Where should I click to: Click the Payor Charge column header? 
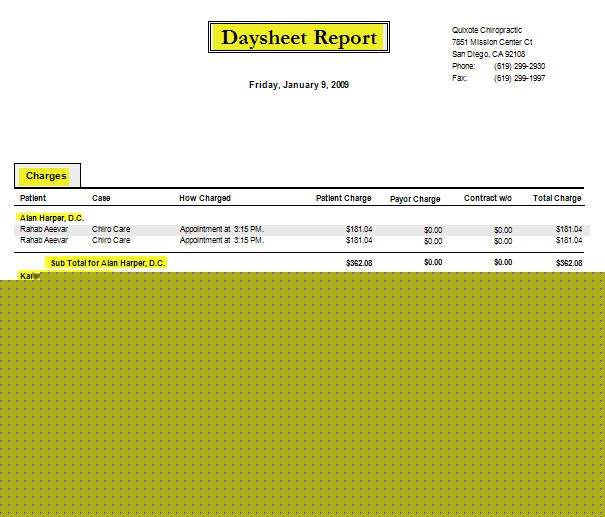(x=415, y=199)
